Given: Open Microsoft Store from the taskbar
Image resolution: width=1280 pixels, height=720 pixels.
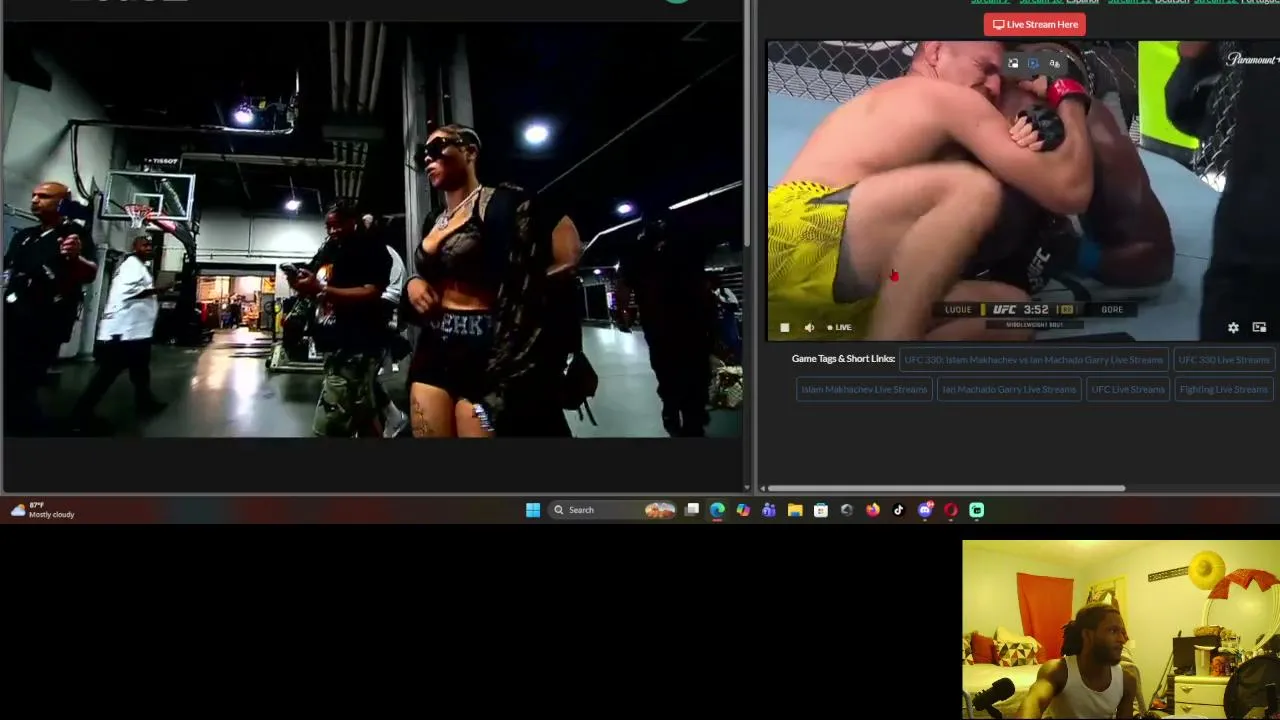Looking at the screenshot, I should [x=821, y=510].
